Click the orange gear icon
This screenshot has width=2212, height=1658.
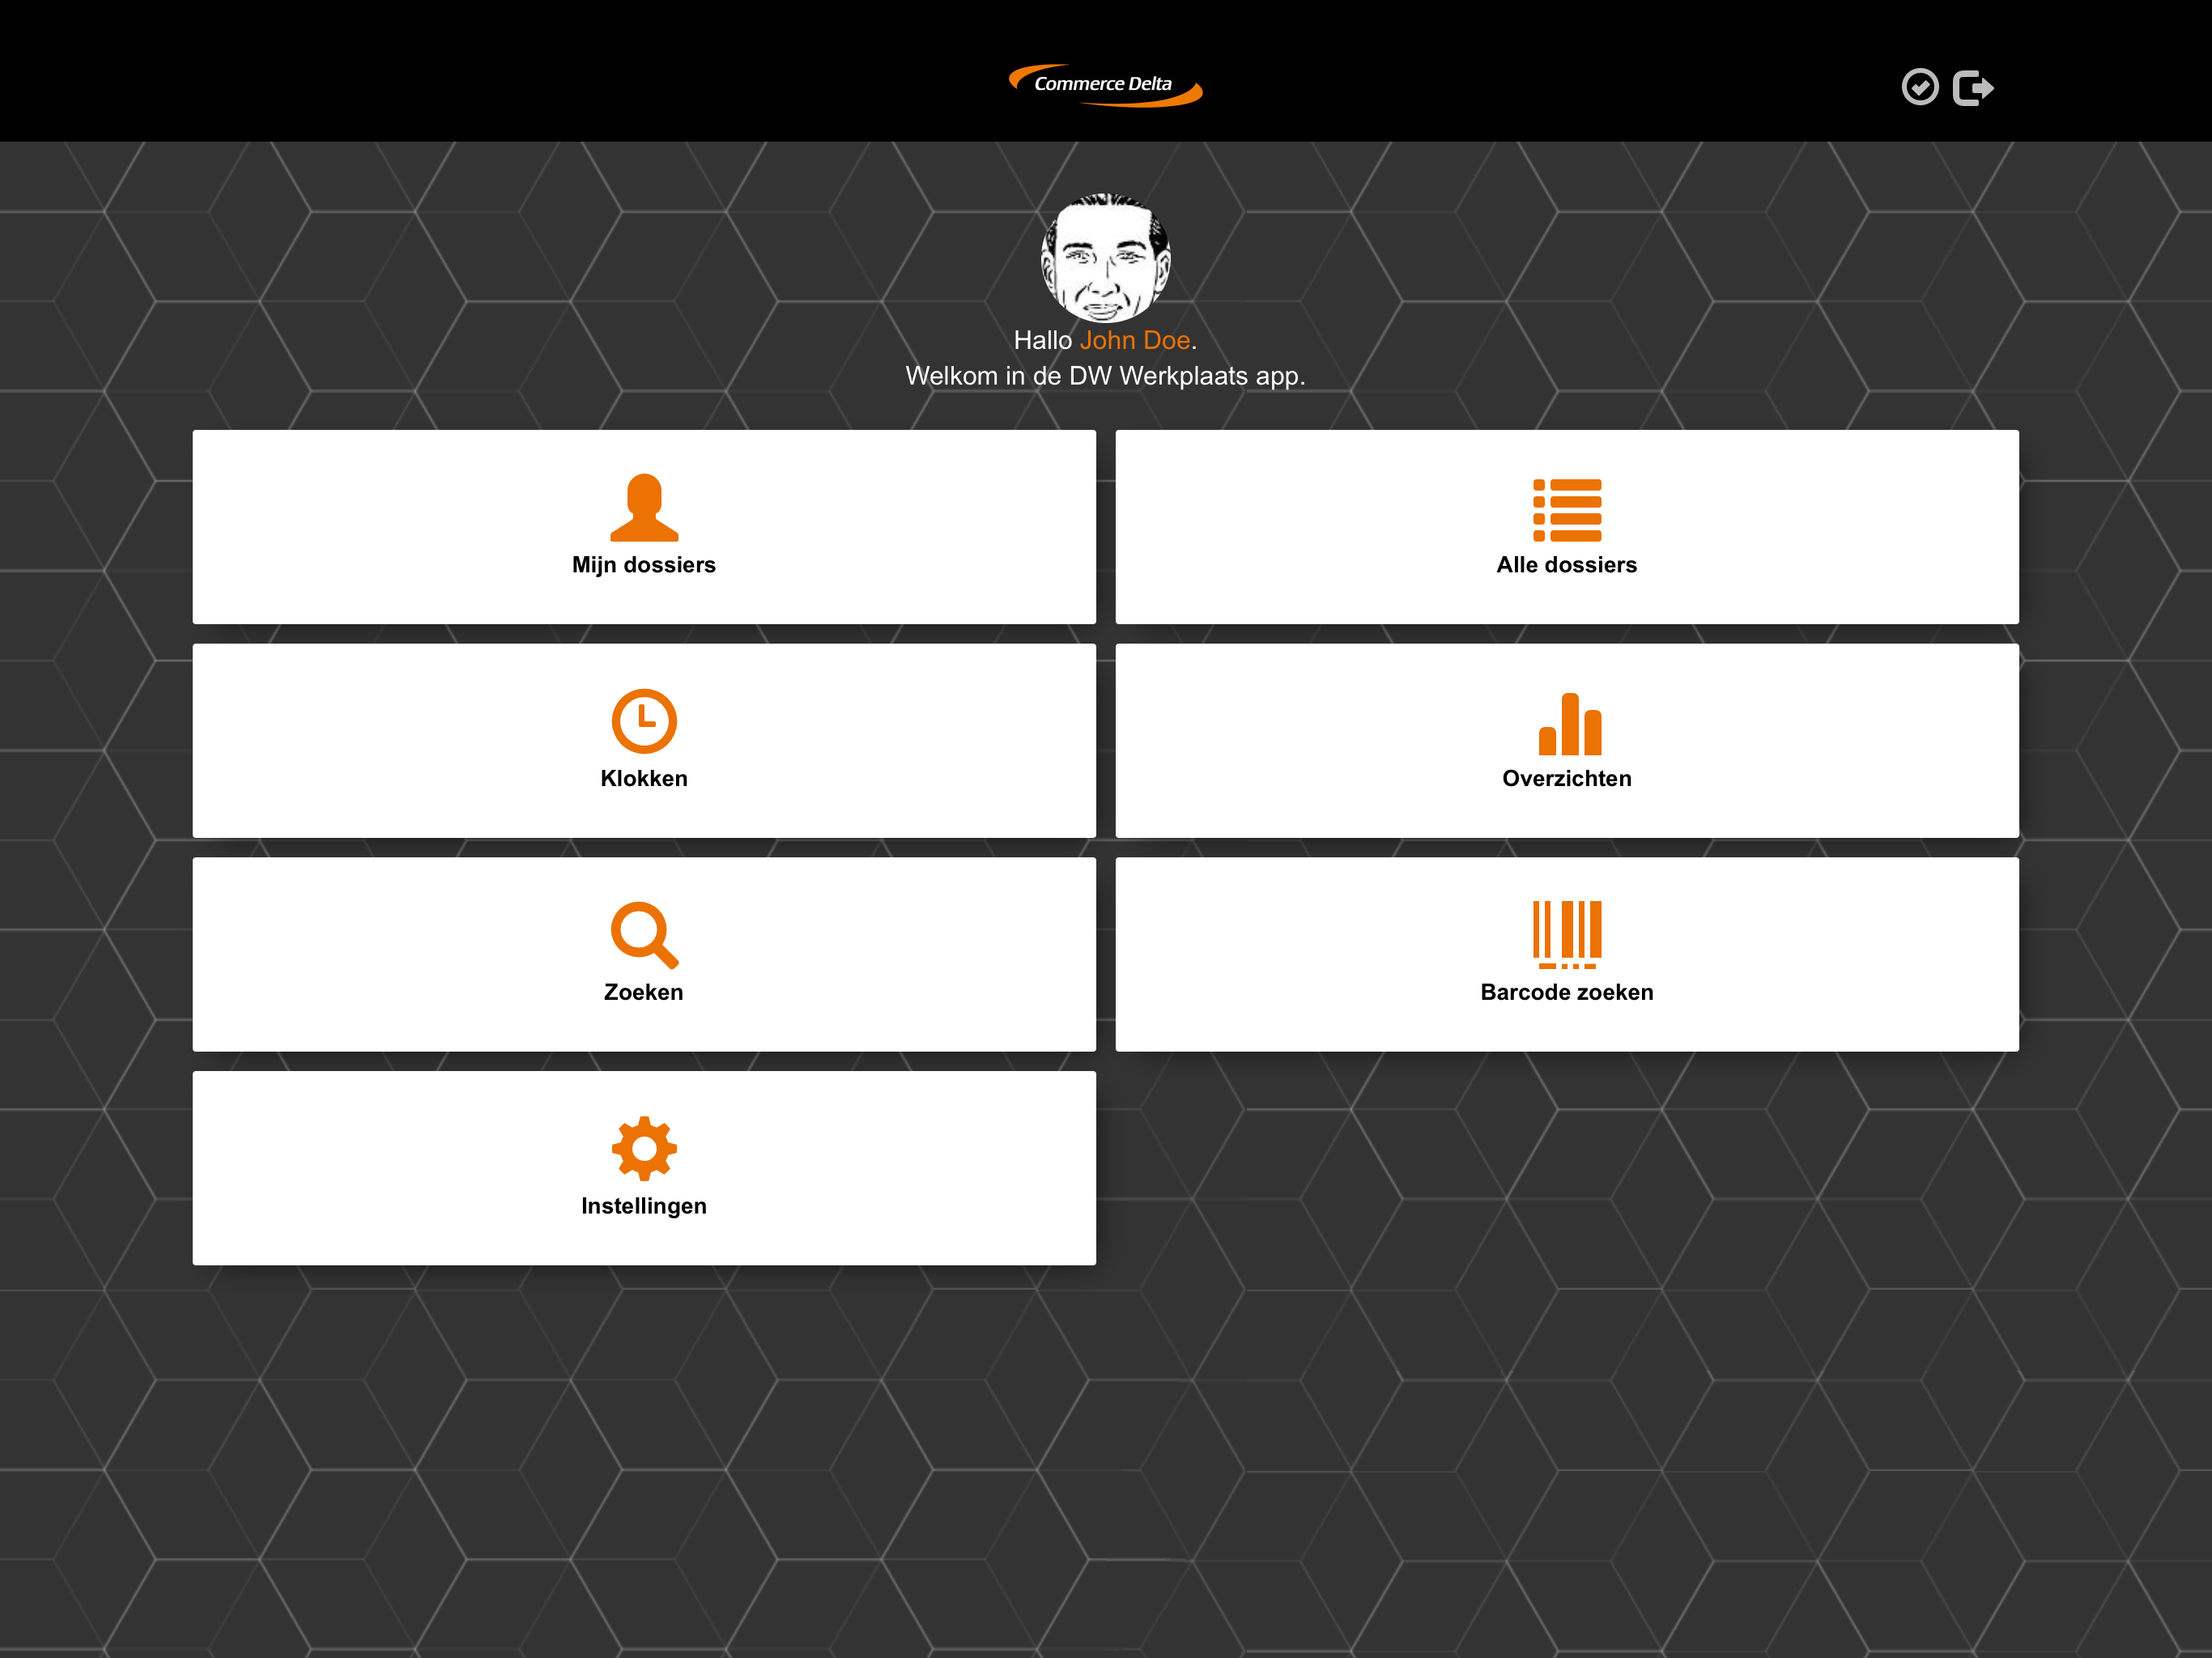pos(644,1148)
